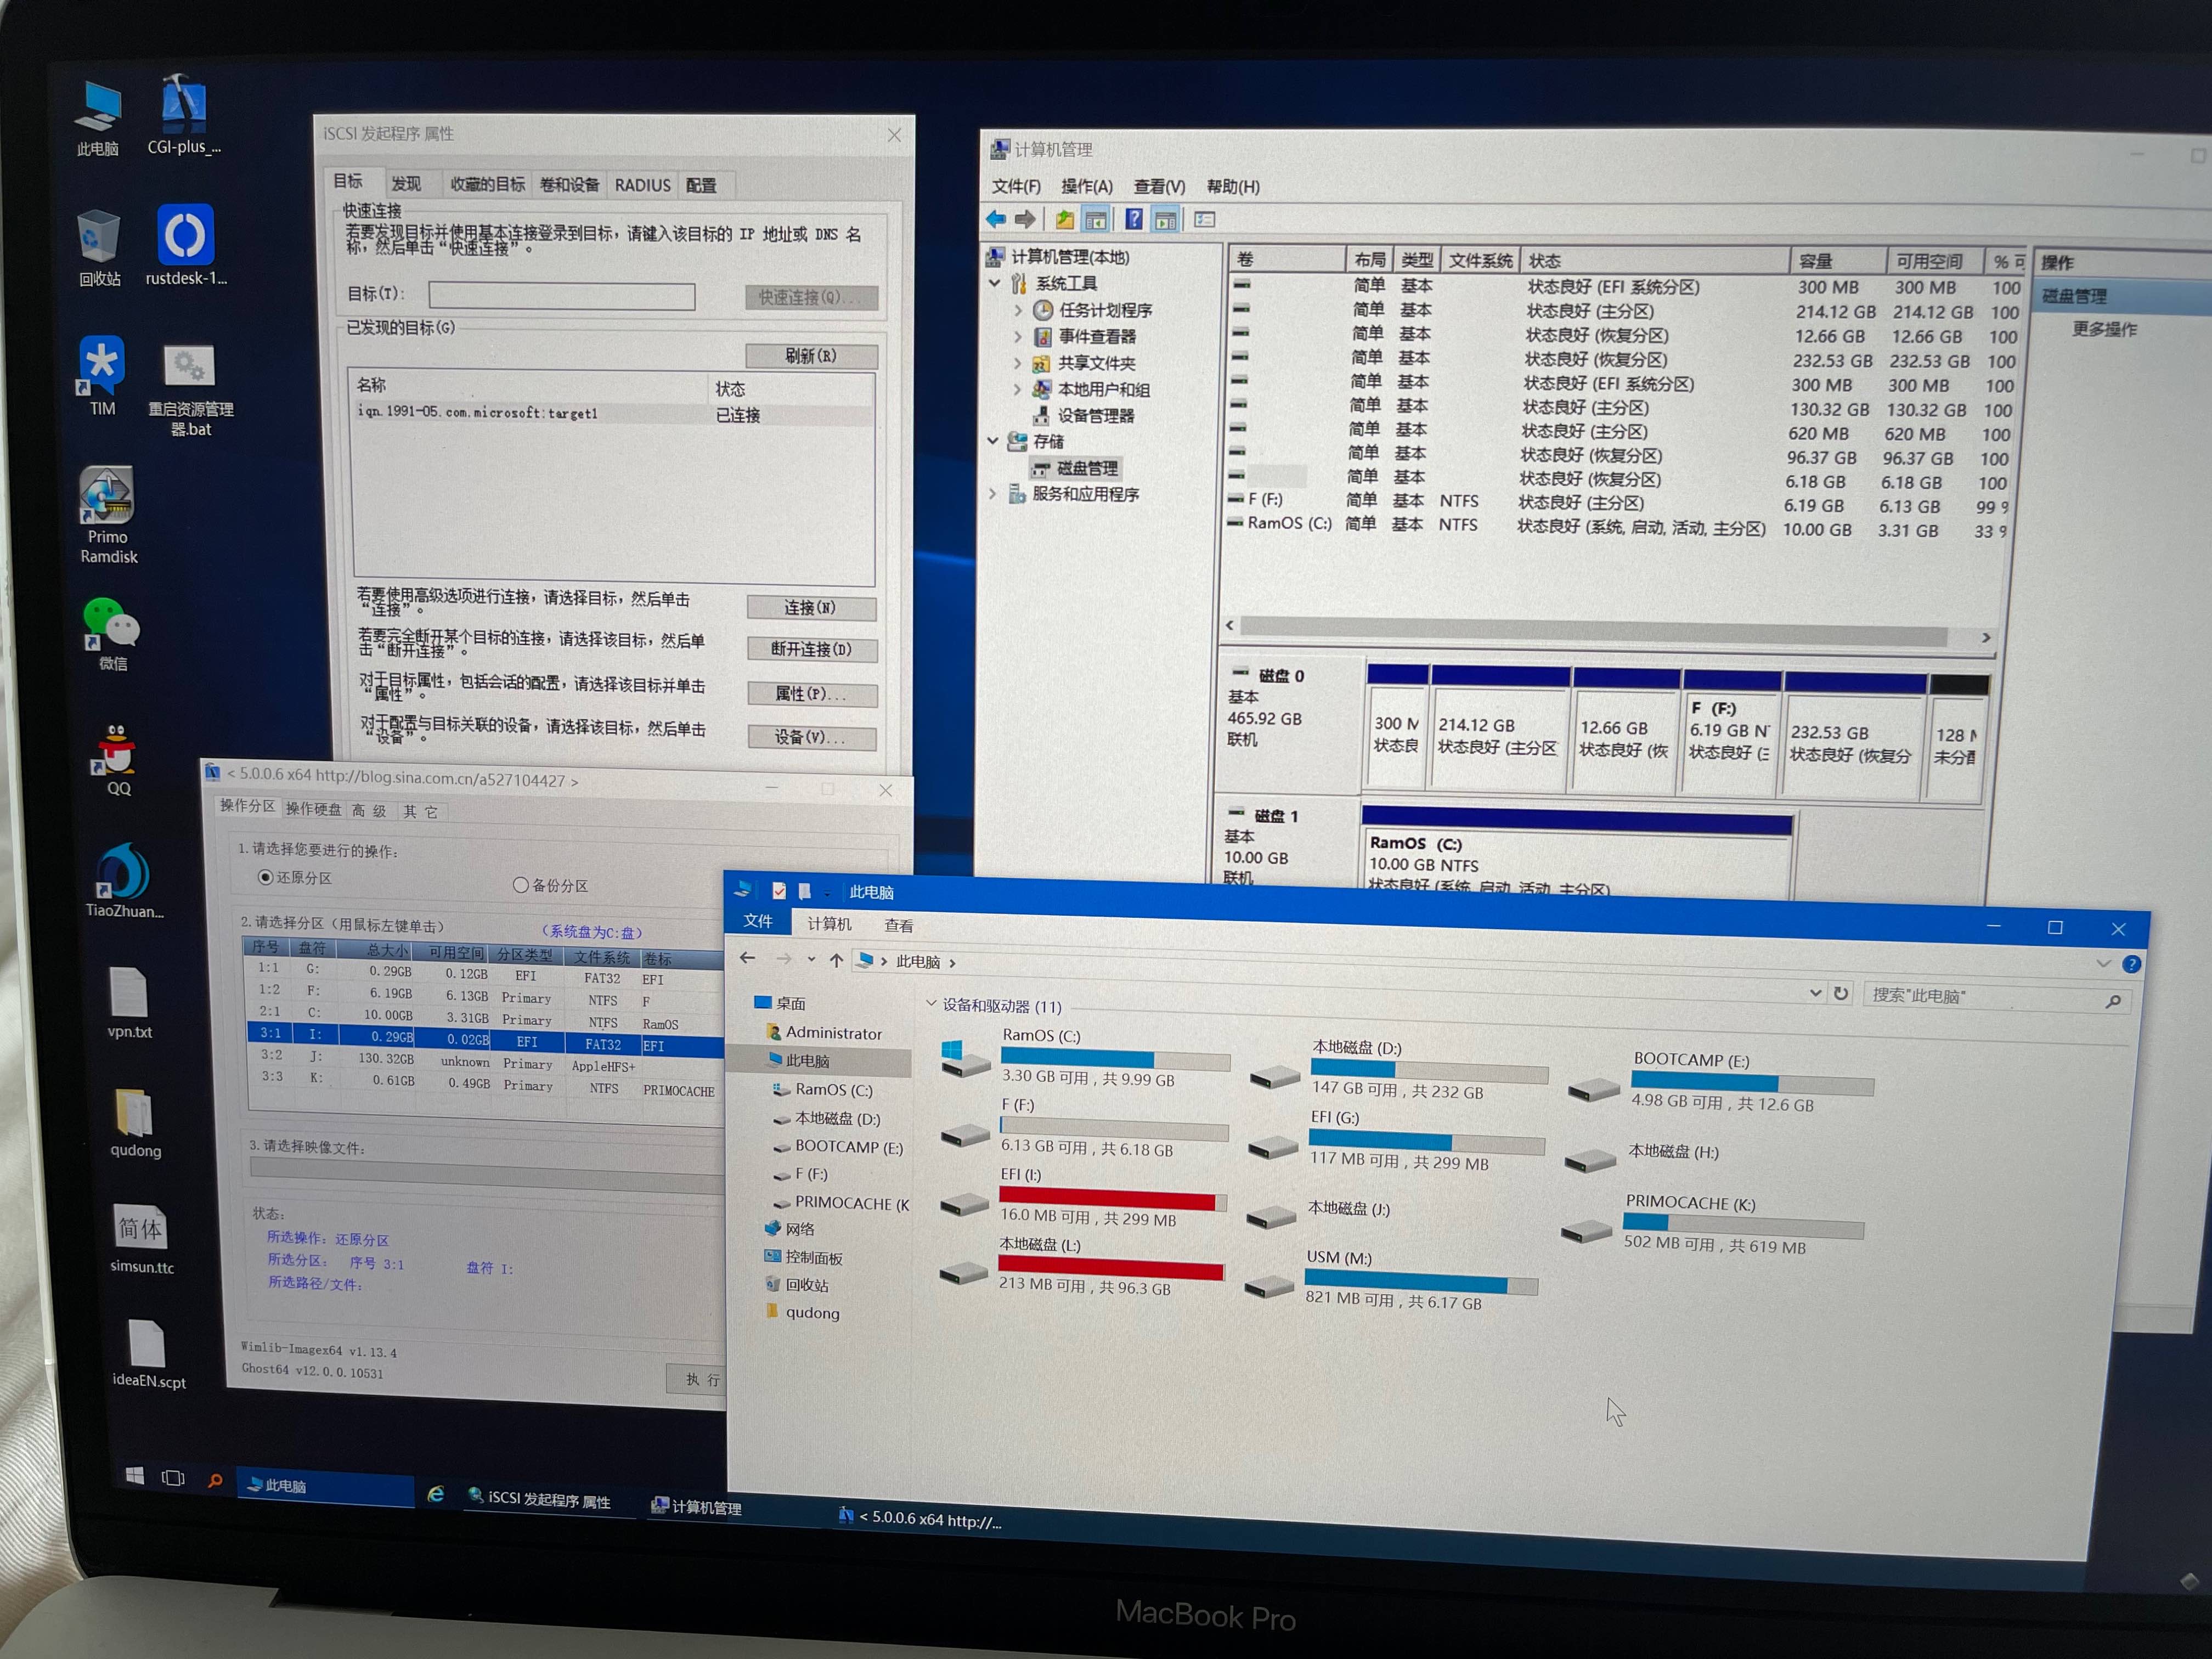
Task: Expand 事件查看器 in the 计算机管理 tree
Action: pos(1018,336)
